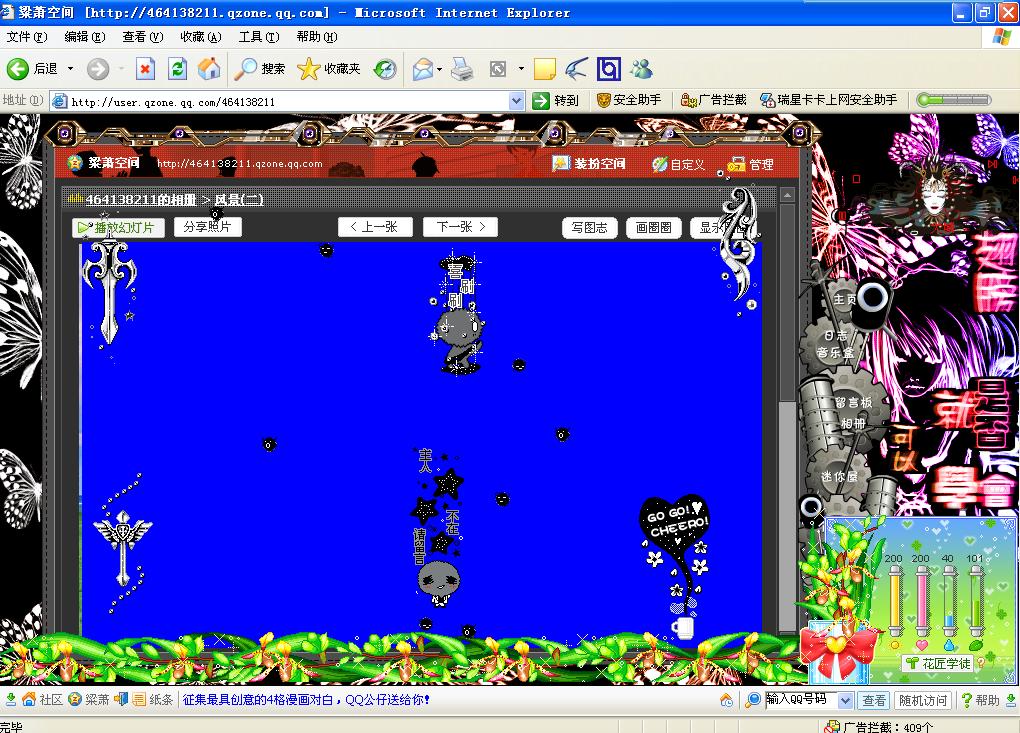Open 社区 in the bottom Qzone bar

[43, 700]
